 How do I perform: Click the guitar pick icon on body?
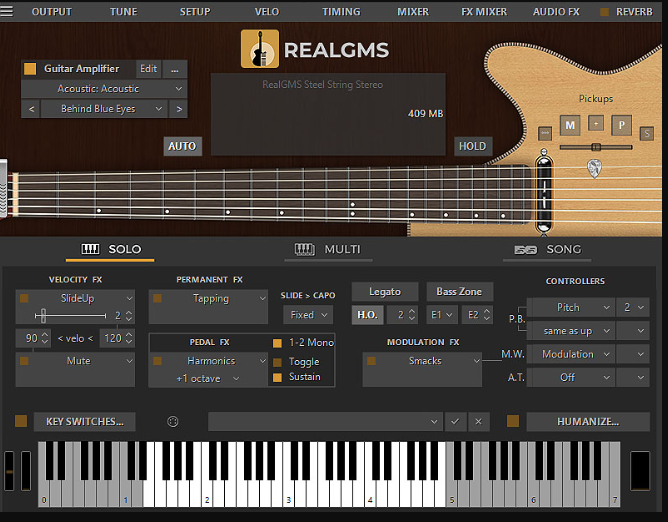[594, 168]
